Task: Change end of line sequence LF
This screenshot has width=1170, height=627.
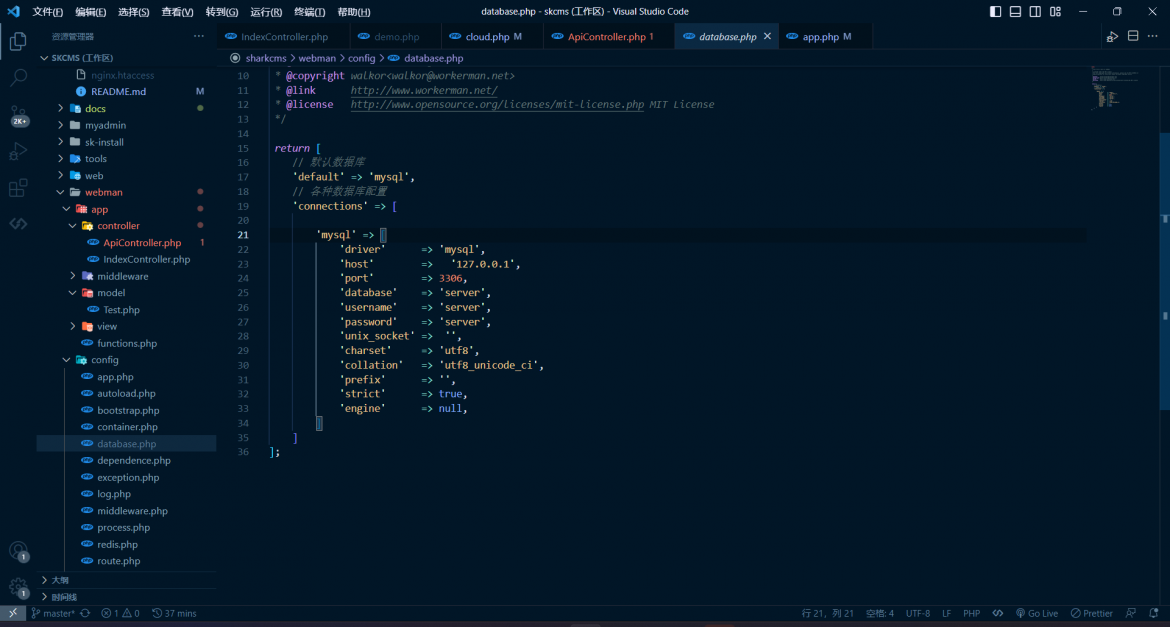Action: pos(946,614)
